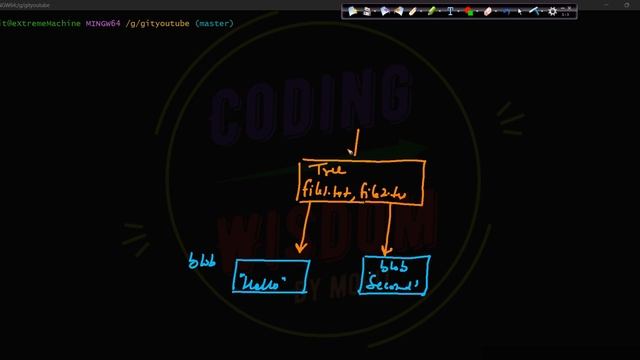Minimize the terminal window

pos(606,5)
